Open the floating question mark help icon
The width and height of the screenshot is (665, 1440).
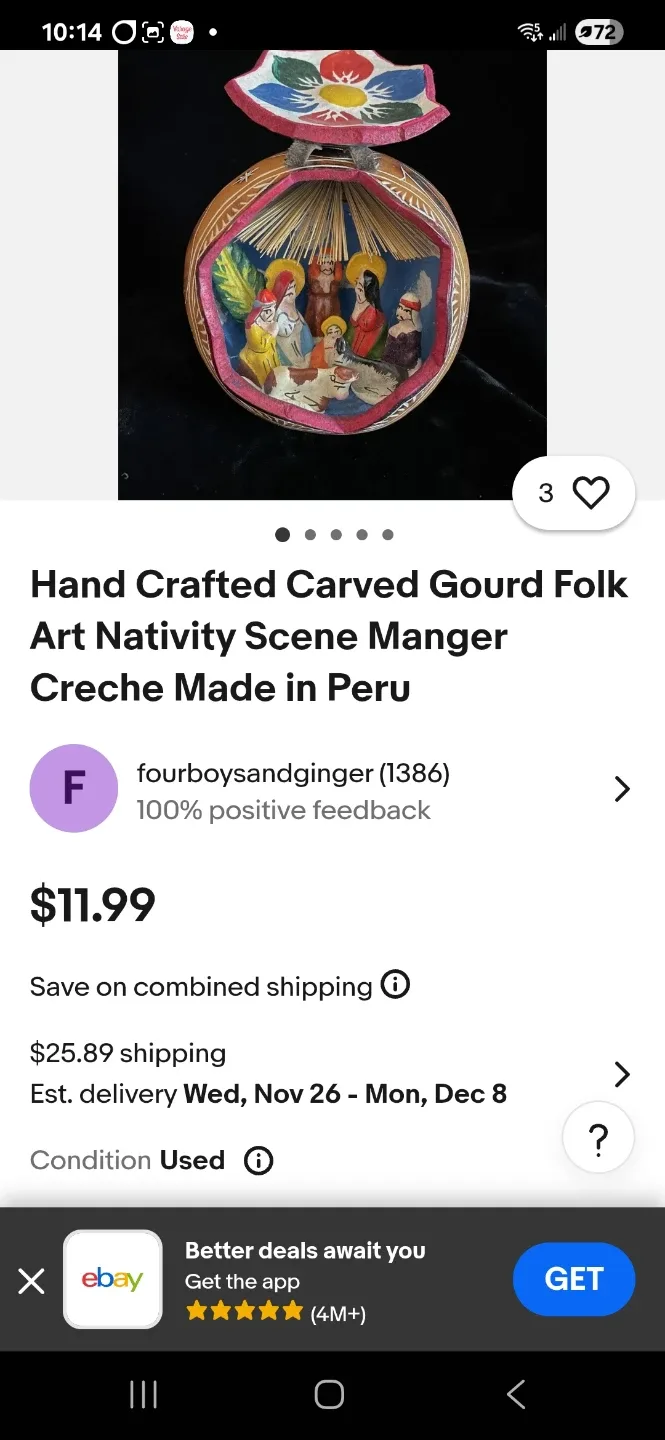(598, 1137)
